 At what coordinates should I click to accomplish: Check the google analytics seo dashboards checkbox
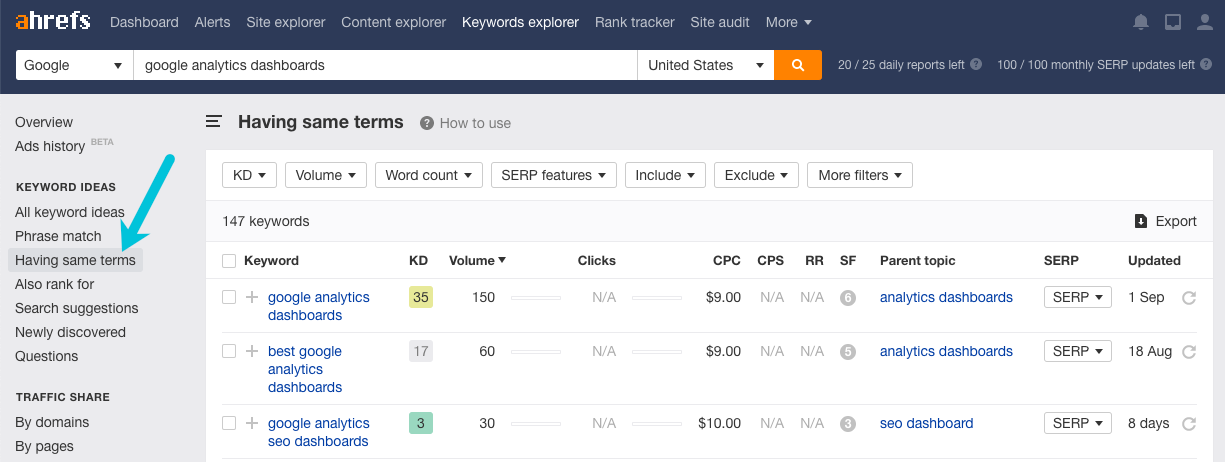(x=229, y=423)
